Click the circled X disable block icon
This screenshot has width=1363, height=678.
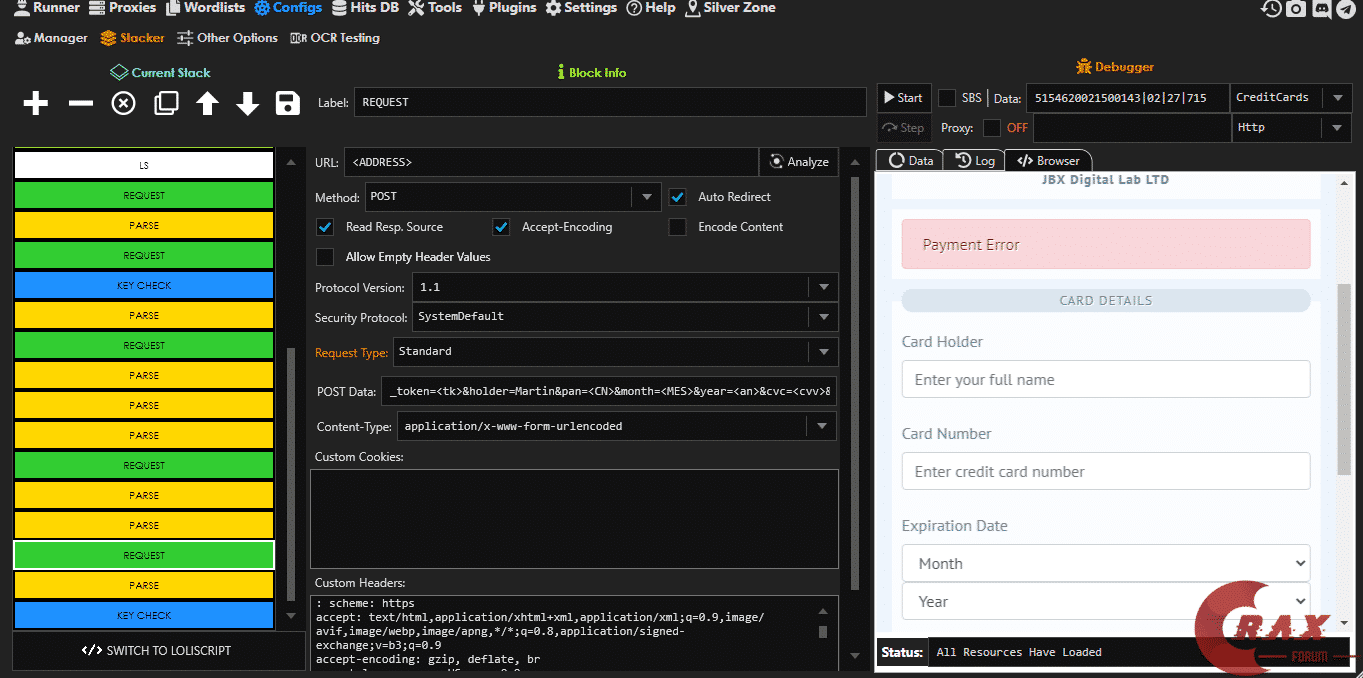tap(123, 103)
